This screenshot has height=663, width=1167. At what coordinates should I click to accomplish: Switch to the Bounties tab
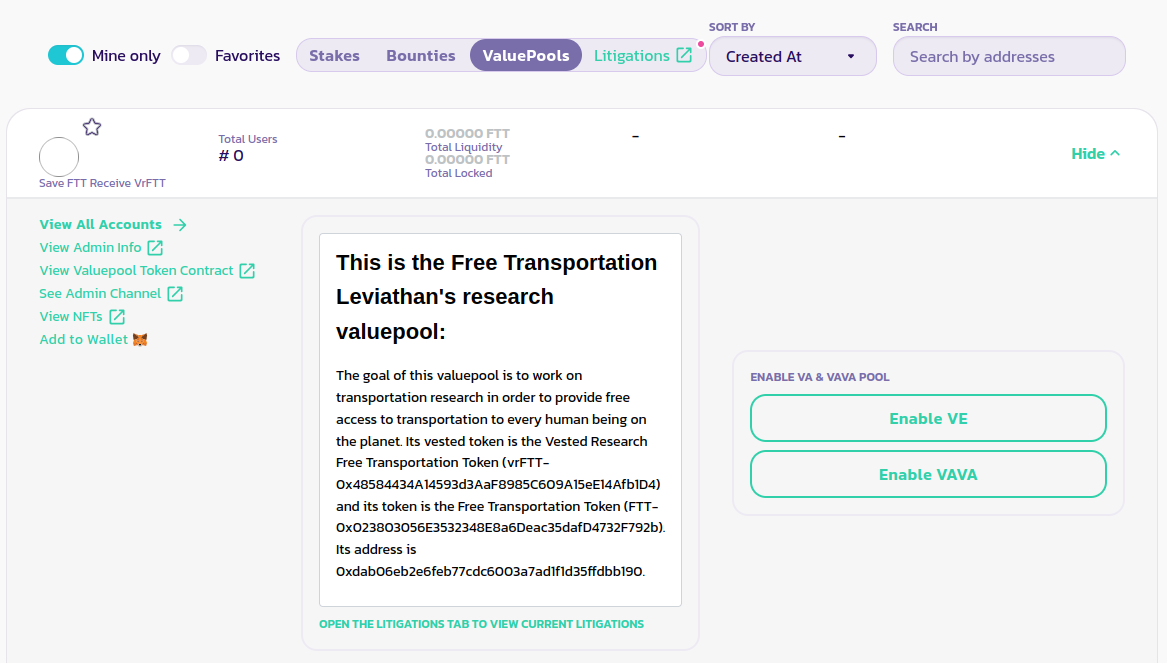[421, 56]
